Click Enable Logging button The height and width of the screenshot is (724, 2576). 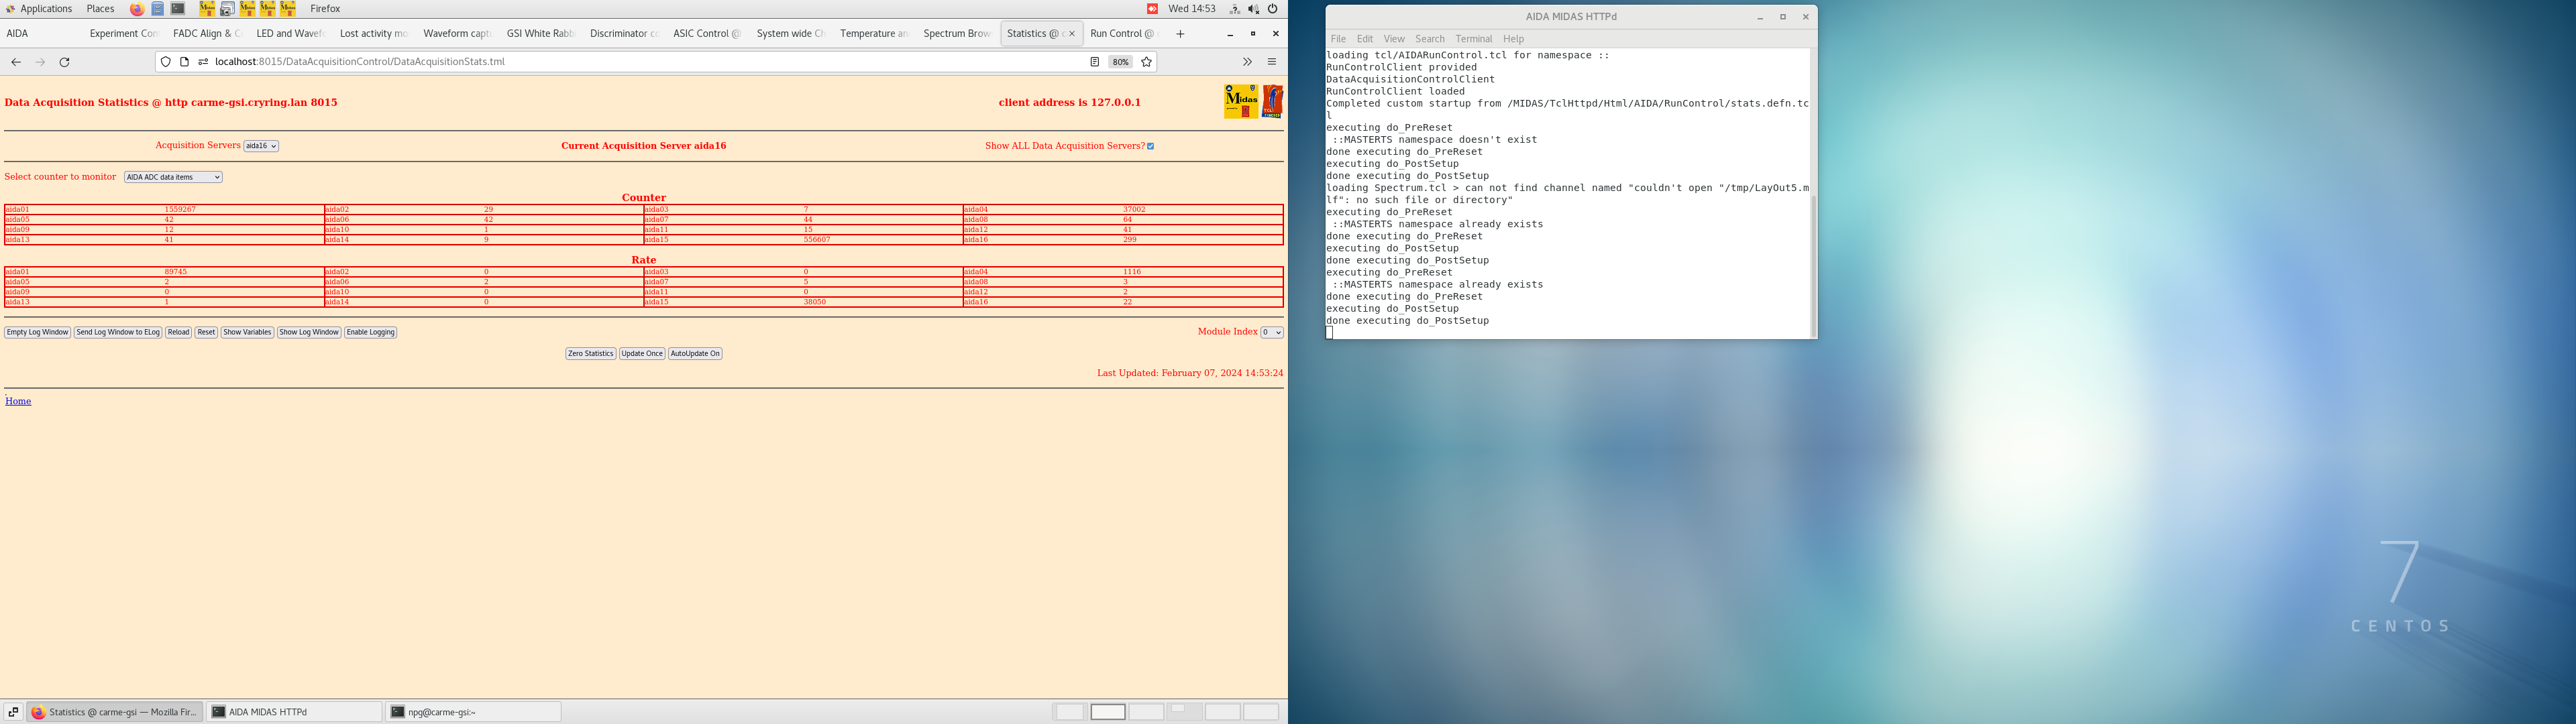coord(370,333)
